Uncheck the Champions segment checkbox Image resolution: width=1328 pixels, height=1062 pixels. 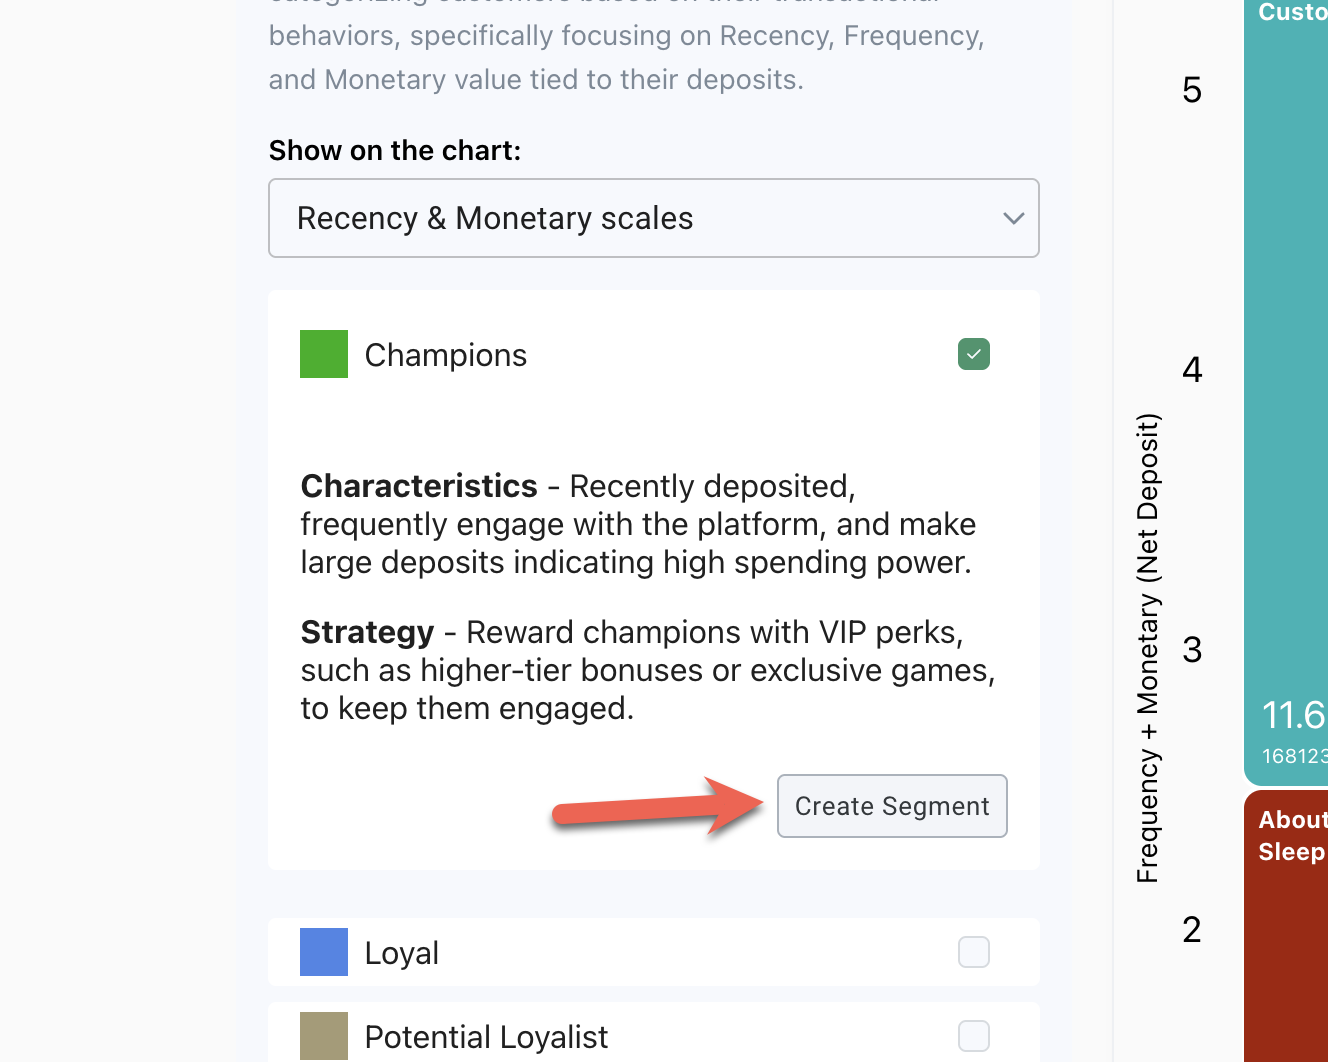coord(973,354)
